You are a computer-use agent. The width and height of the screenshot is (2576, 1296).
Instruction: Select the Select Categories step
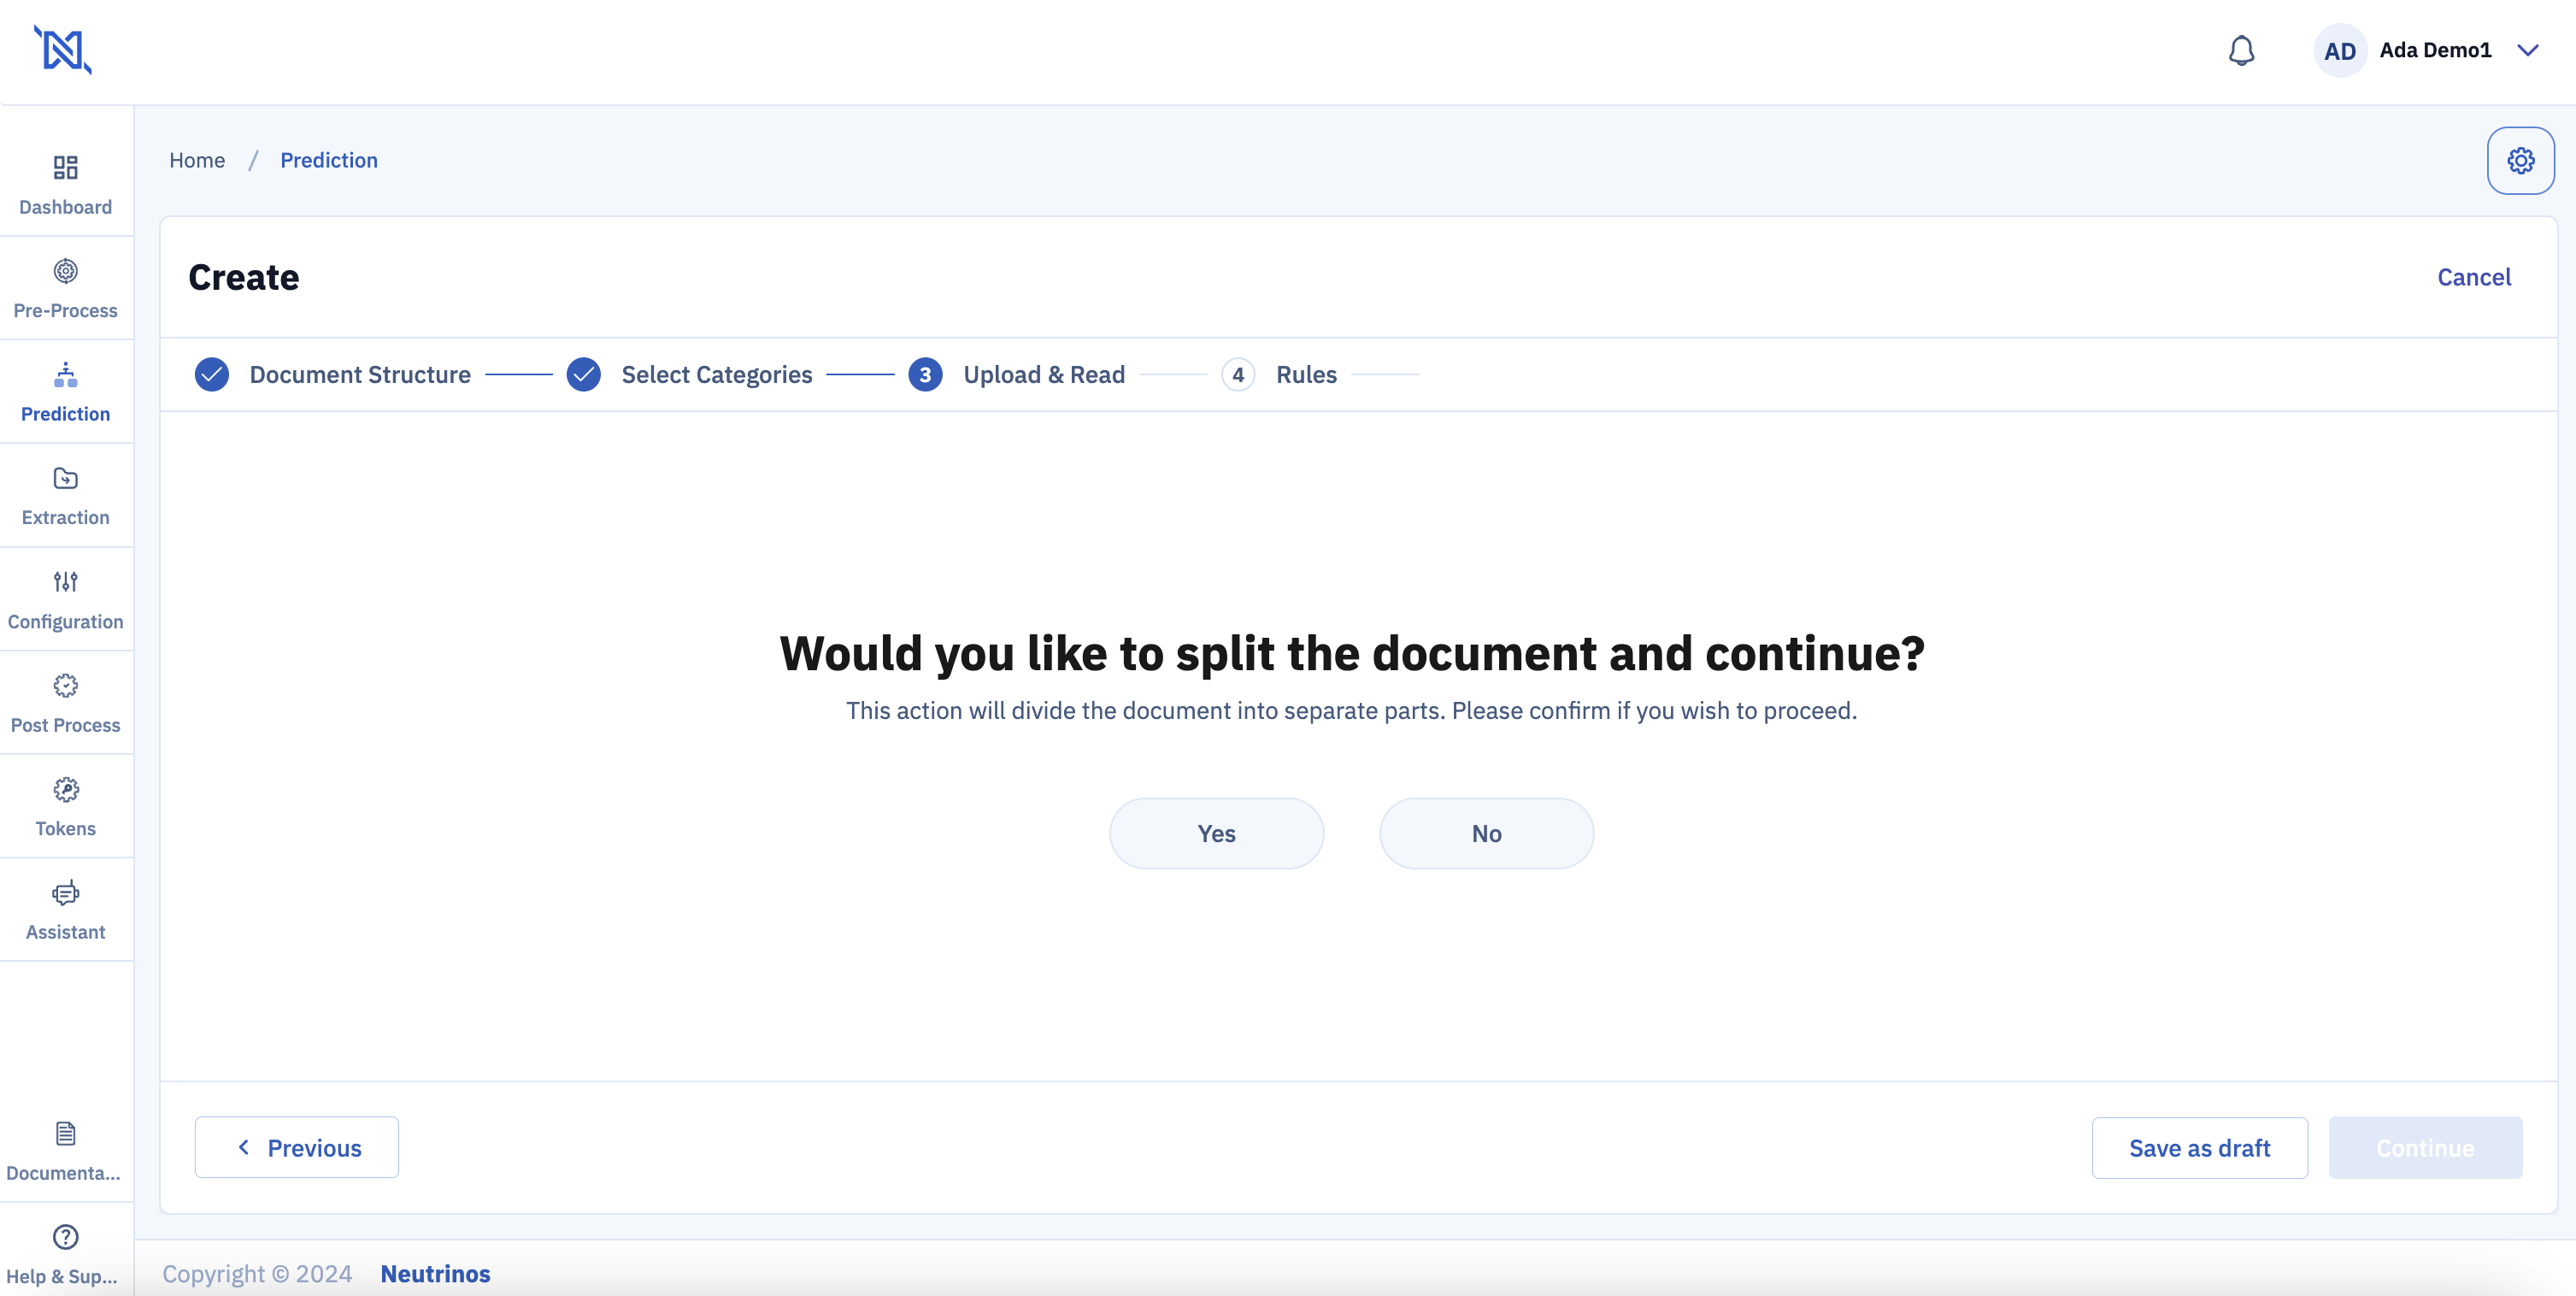[x=717, y=374]
